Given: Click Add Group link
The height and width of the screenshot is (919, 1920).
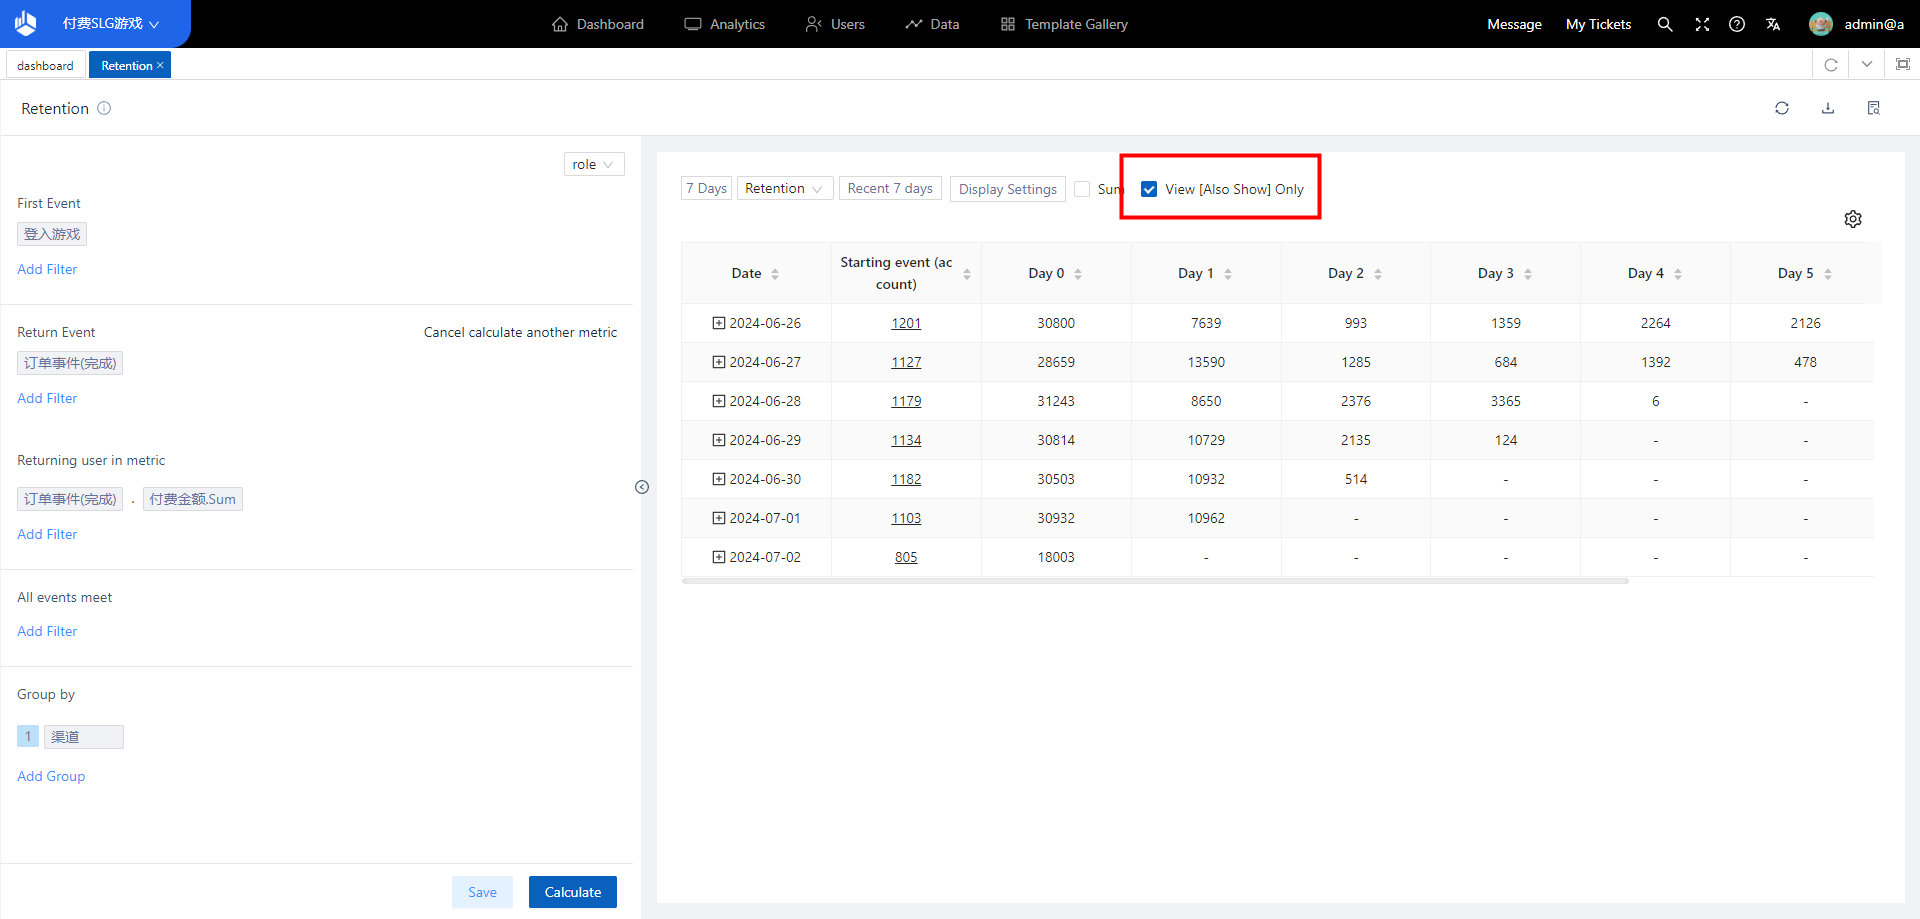Looking at the screenshot, I should [x=51, y=776].
